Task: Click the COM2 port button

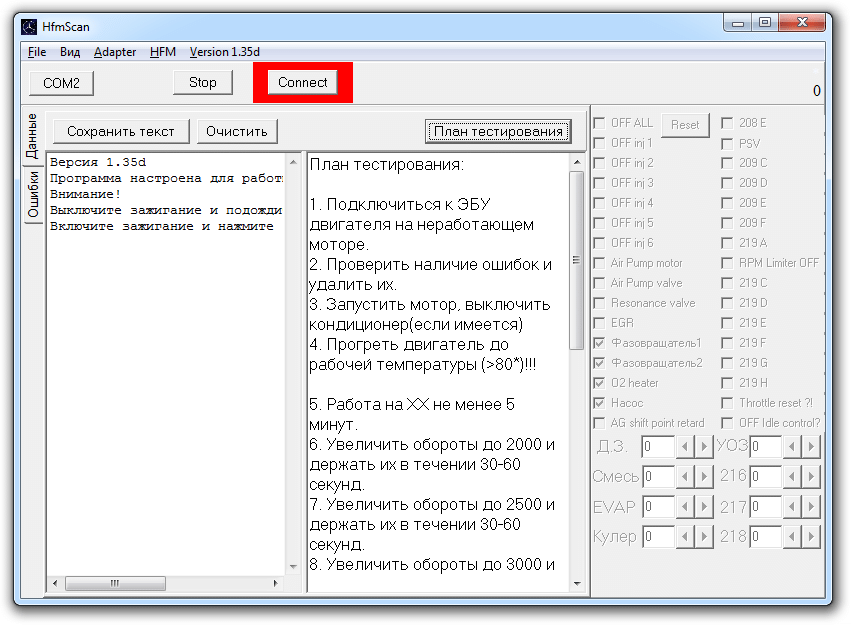Action: (61, 83)
